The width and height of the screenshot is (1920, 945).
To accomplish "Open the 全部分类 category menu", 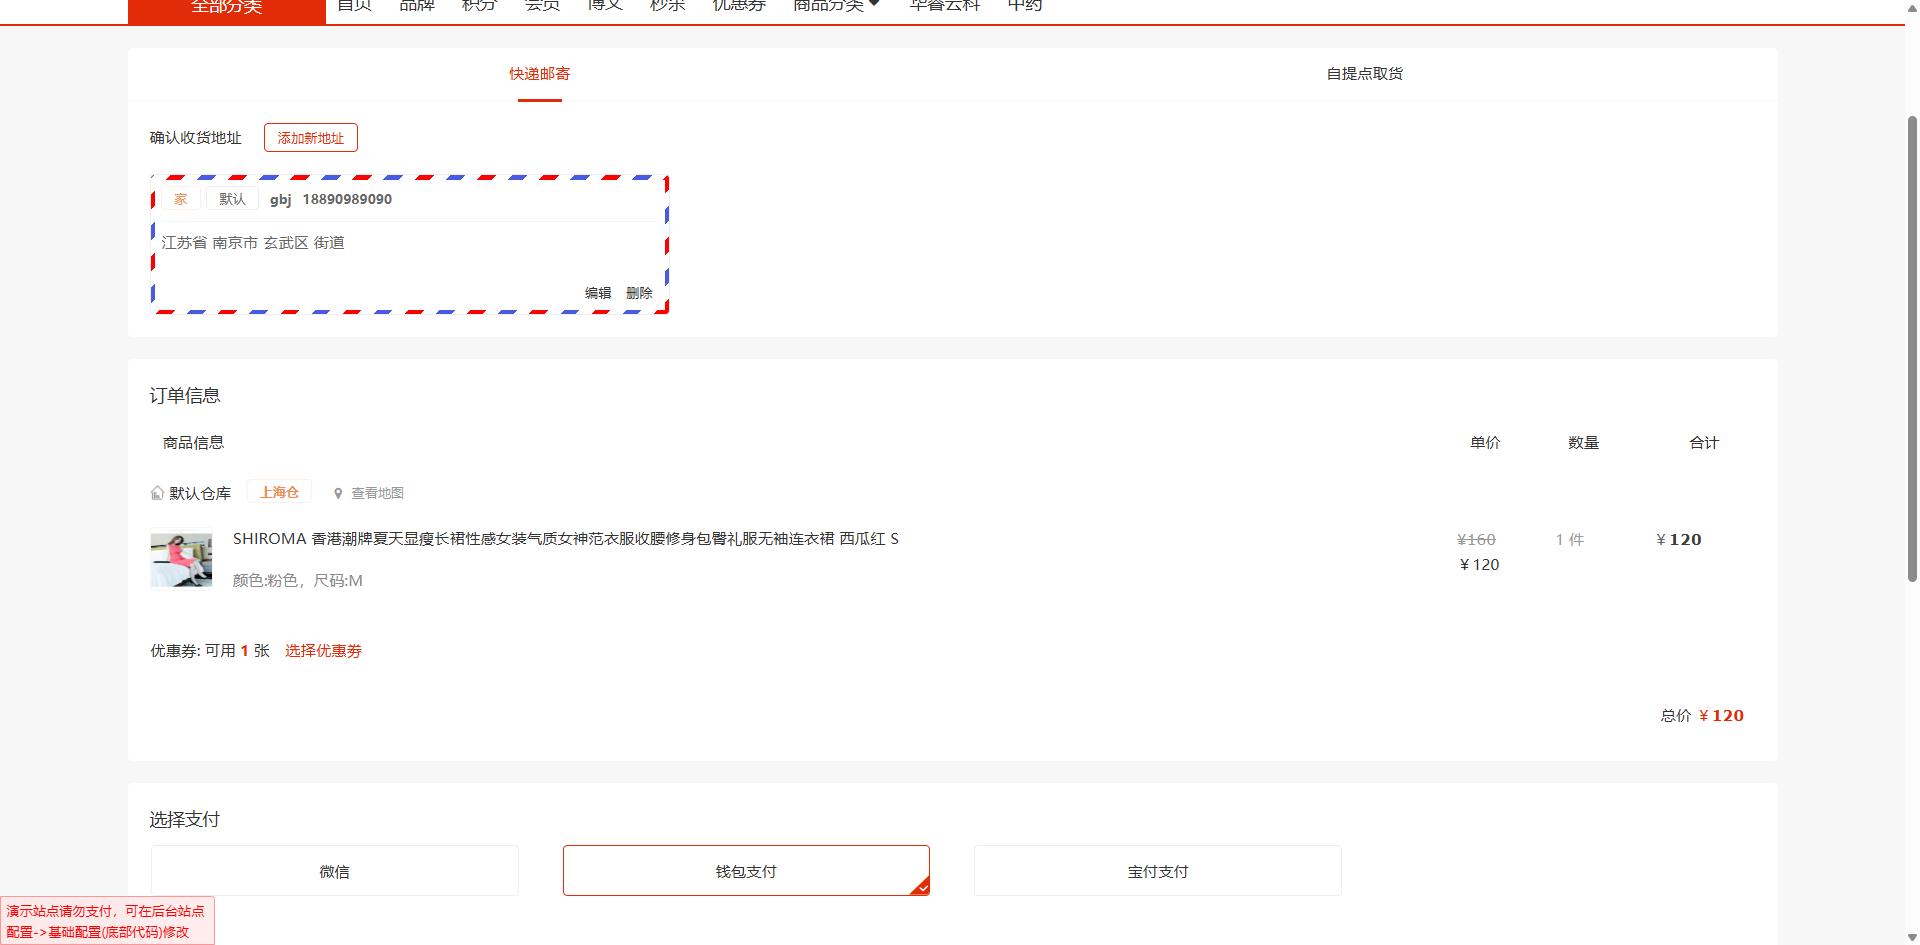I will point(227,8).
